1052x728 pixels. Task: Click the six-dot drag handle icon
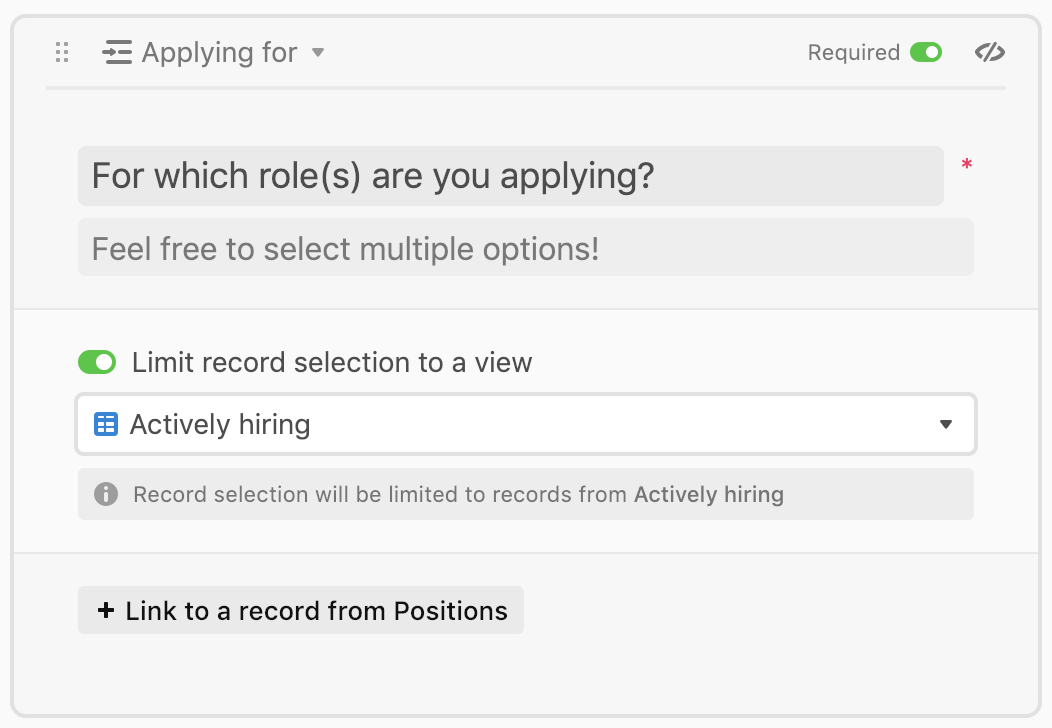62,52
